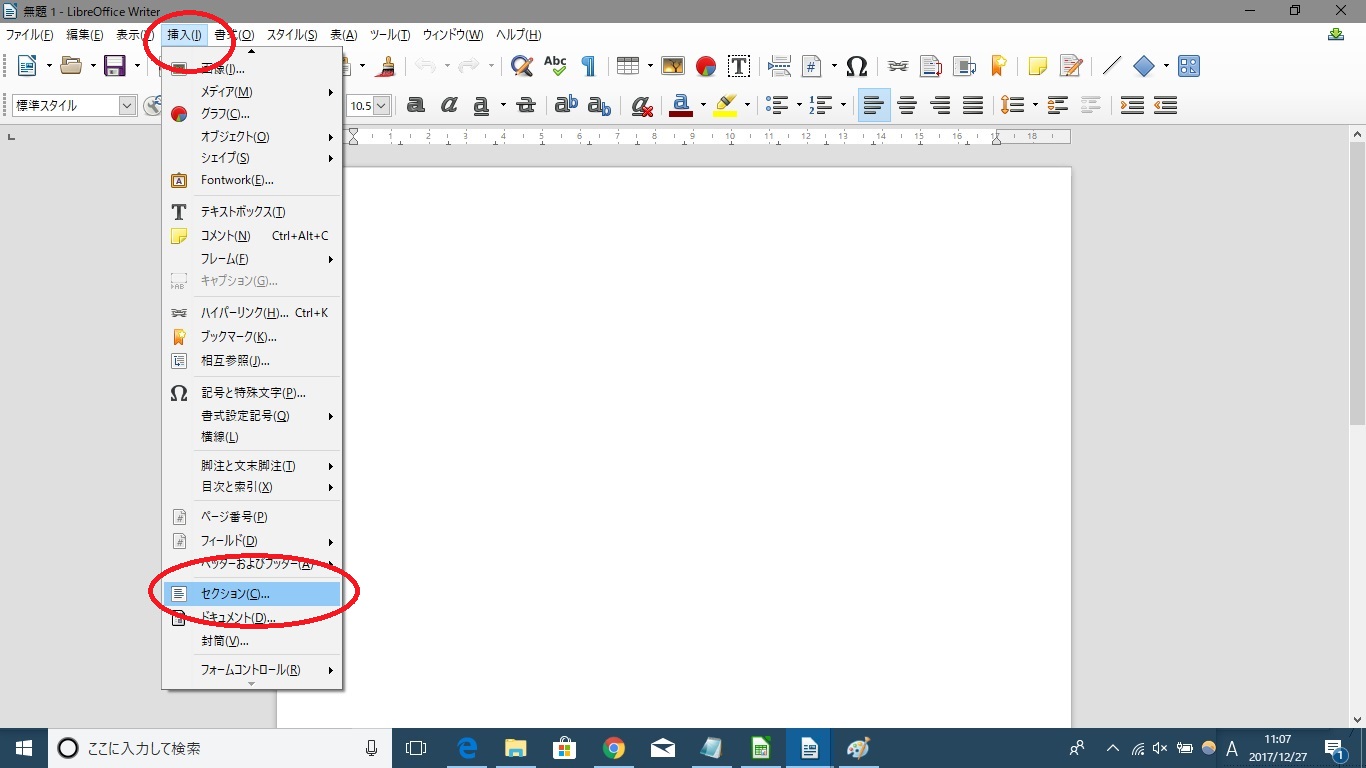This screenshot has width=1366, height=768.
Task: Click the Omega special character toolbar icon
Action: click(x=856, y=66)
